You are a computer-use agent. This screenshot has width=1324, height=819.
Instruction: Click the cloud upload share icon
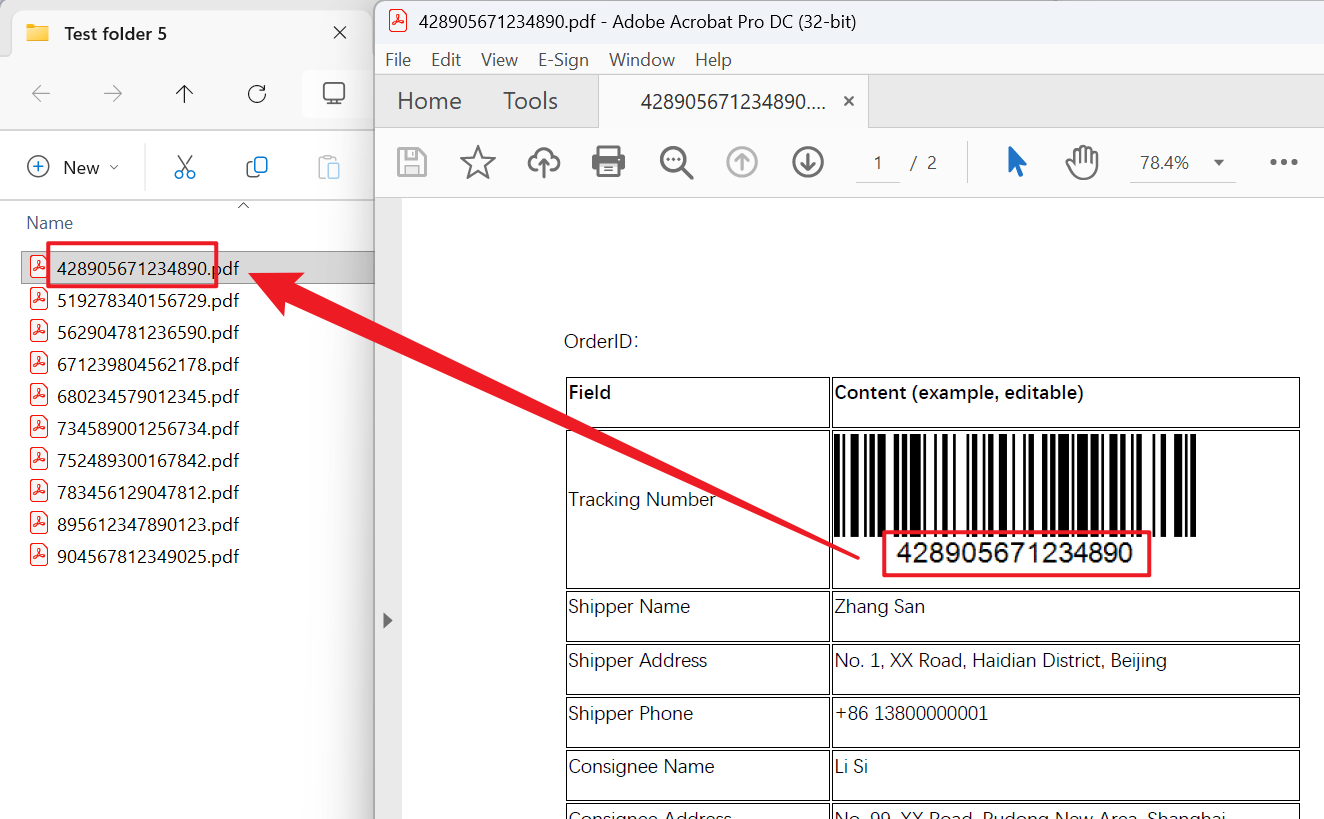[544, 162]
